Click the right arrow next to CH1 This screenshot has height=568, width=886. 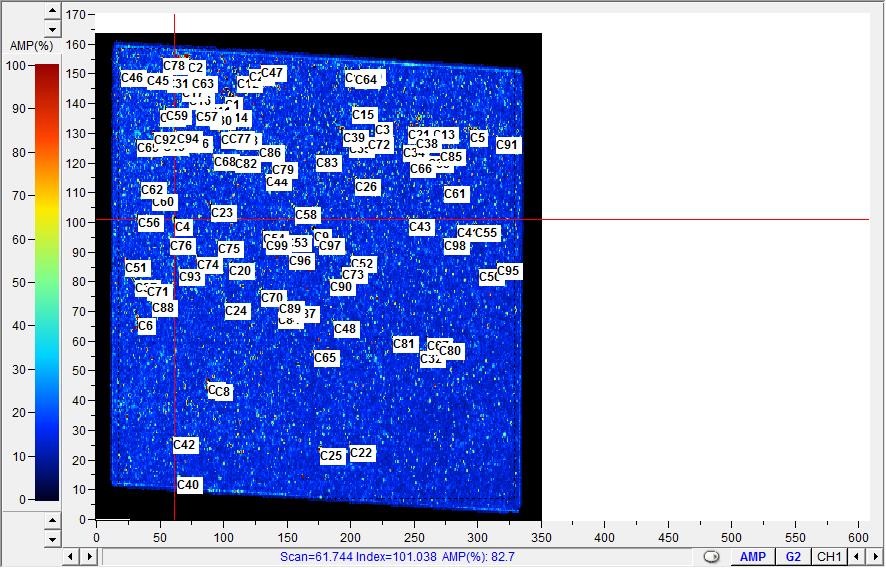tap(875, 556)
